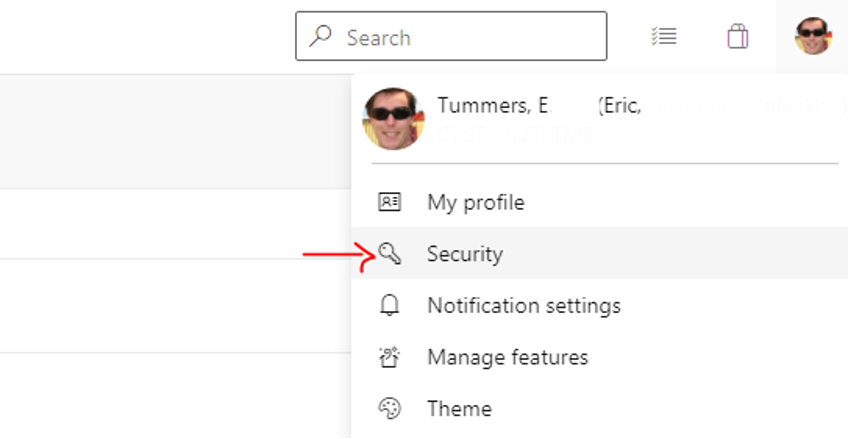This screenshot has height=439, width=849.
Task: Click the large profile photo in the menu
Action: [x=393, y=118]
